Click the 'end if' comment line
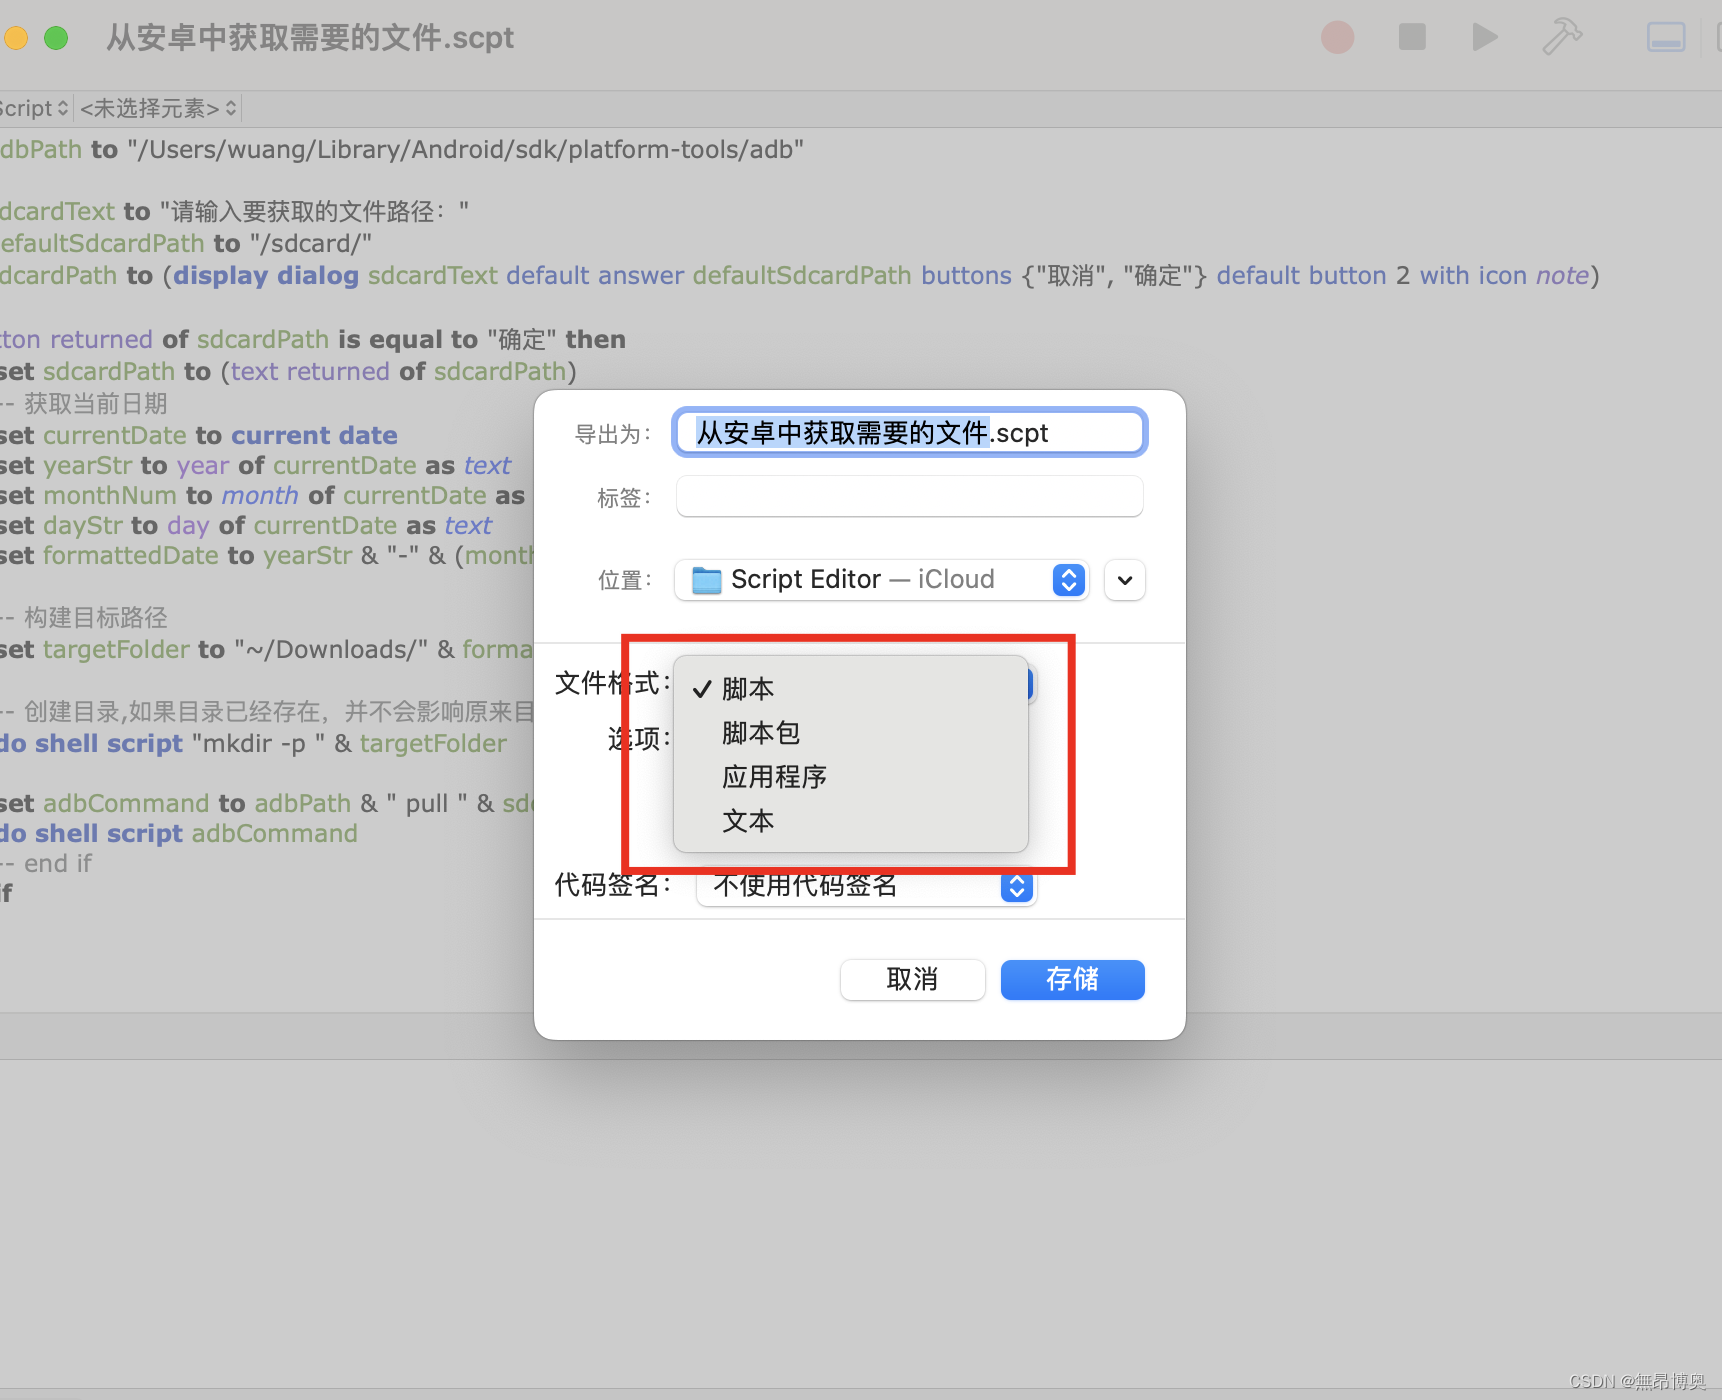The height and width of the screenshot is (1400, 1722). 46,864
